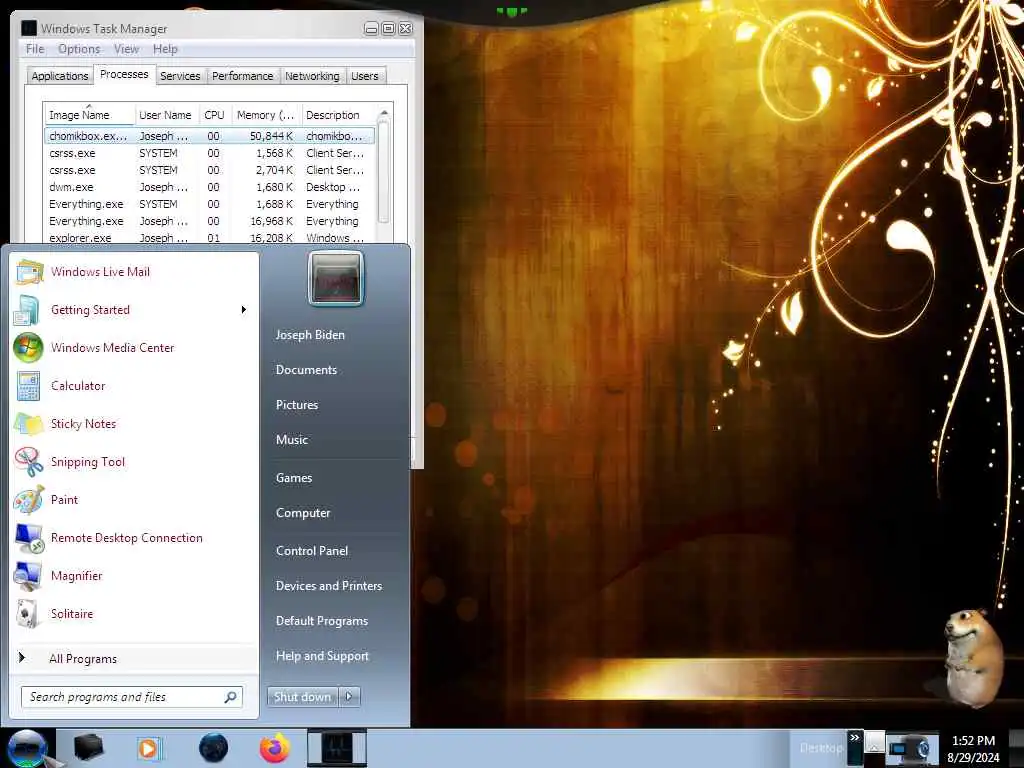Open Magnifier from Start menu
The width and height of the screenshot is (1024, 768).
pyautogui.click(x=76, y=575)
